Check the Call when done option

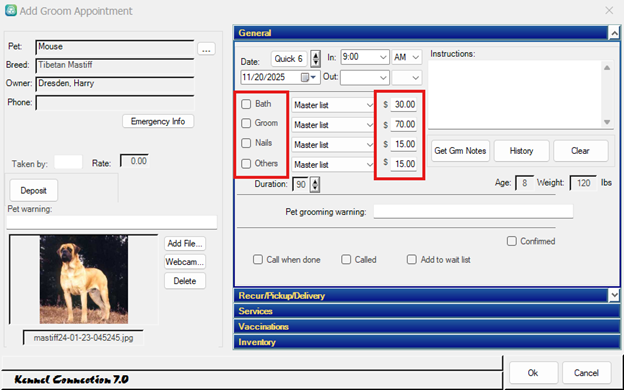point(258,260)
